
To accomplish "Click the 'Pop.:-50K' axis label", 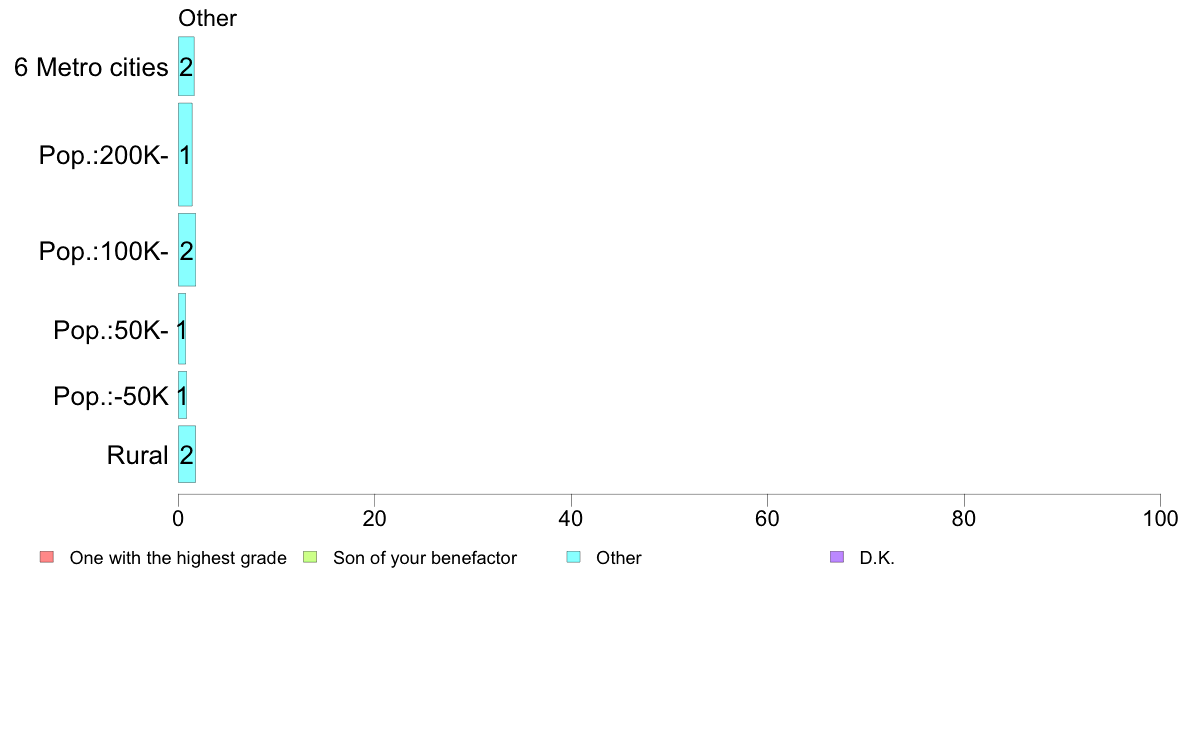I will 111,396.
